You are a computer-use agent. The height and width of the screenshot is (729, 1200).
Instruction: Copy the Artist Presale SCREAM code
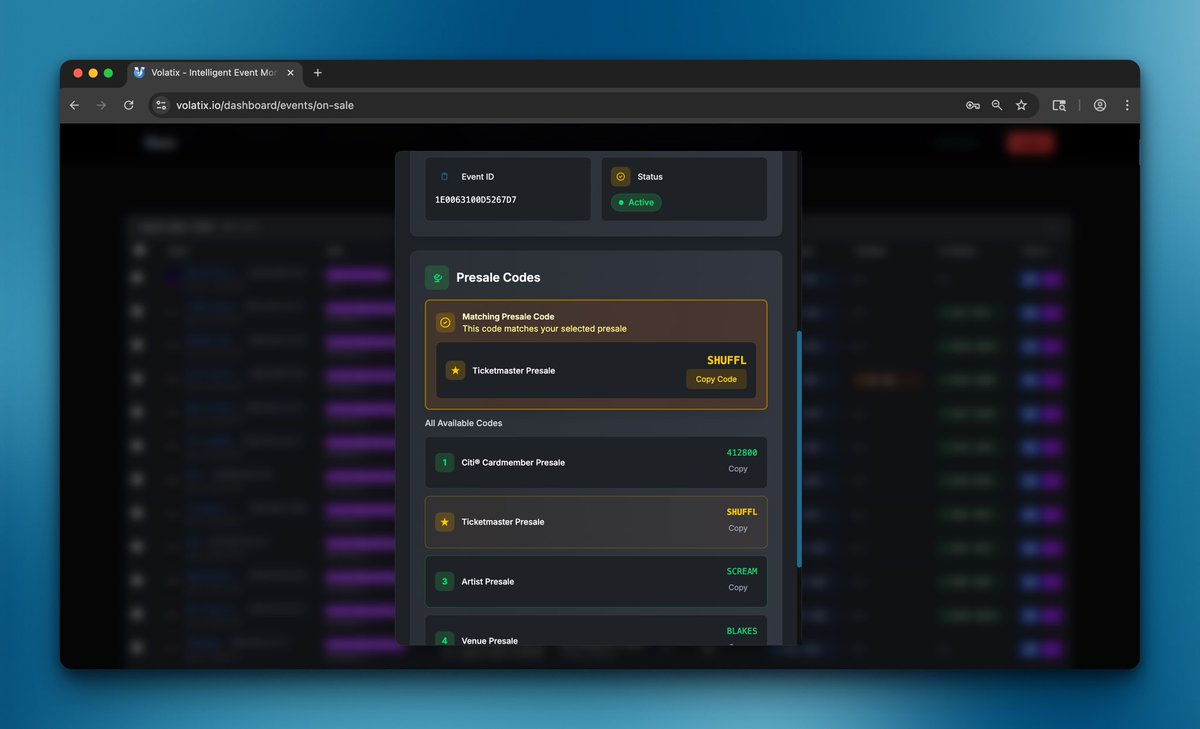pyautogui.click(x=738, y=588)
